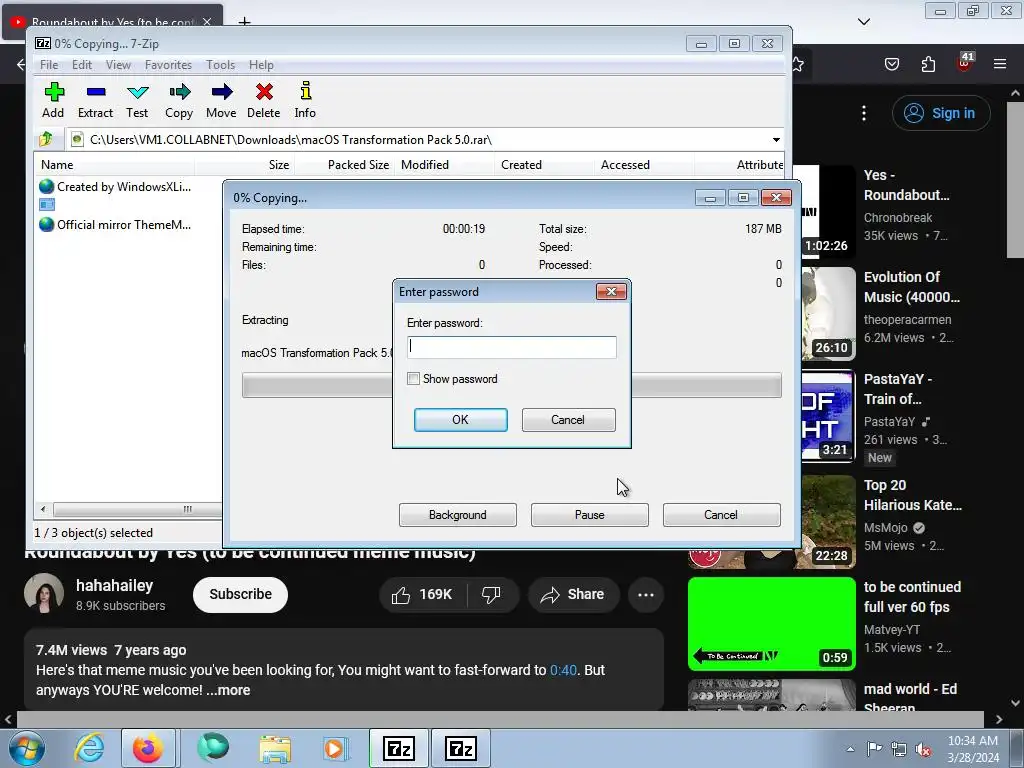Open the Evolution Of Music video thumbnail
This screenshot has height=768, width=1024.
(x=829, y=313)
